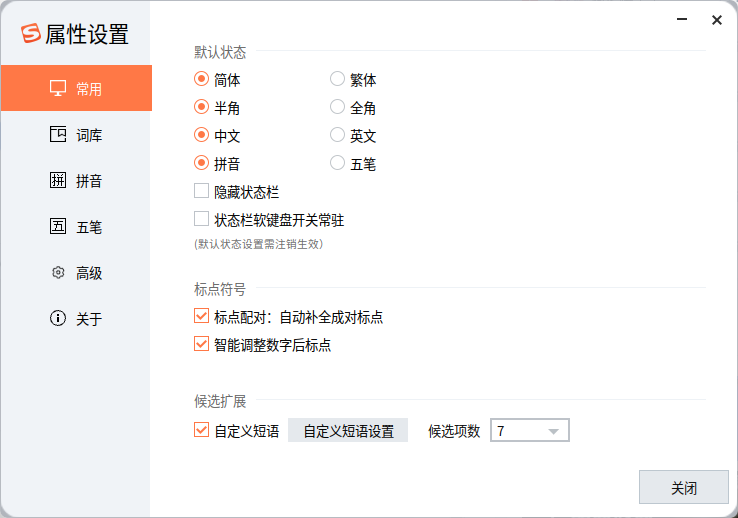738x518 pixels.
Task: Click the 候选项数 label
Action: coord(454,430)
